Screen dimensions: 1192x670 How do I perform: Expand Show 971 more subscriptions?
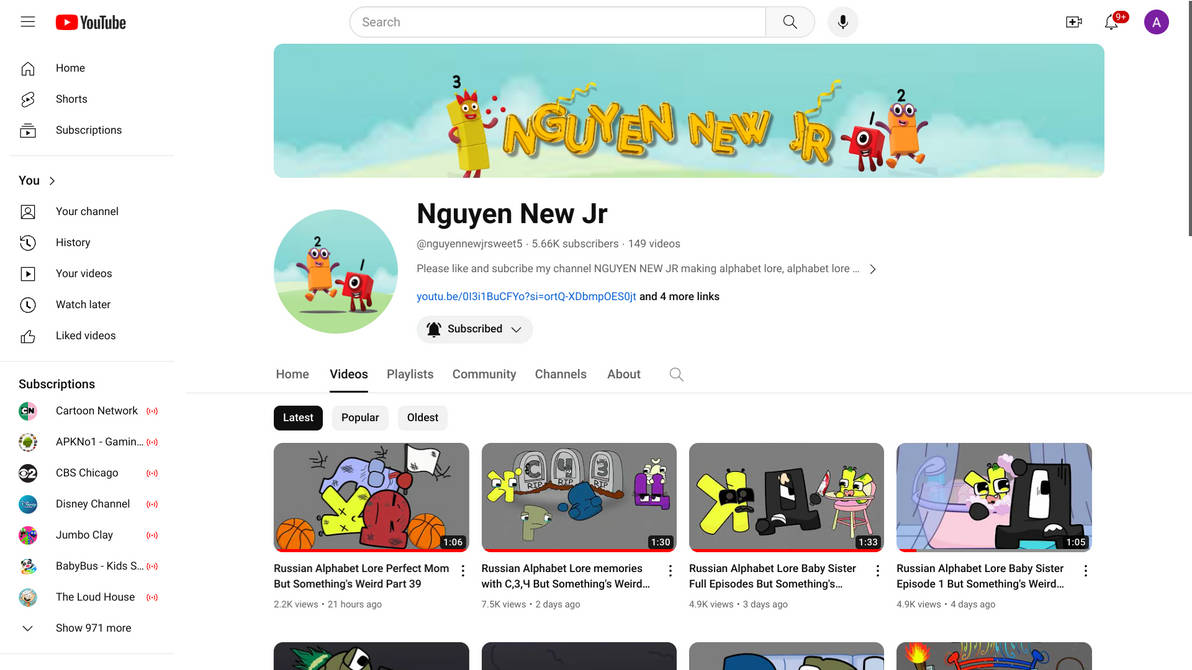point(91,628)
